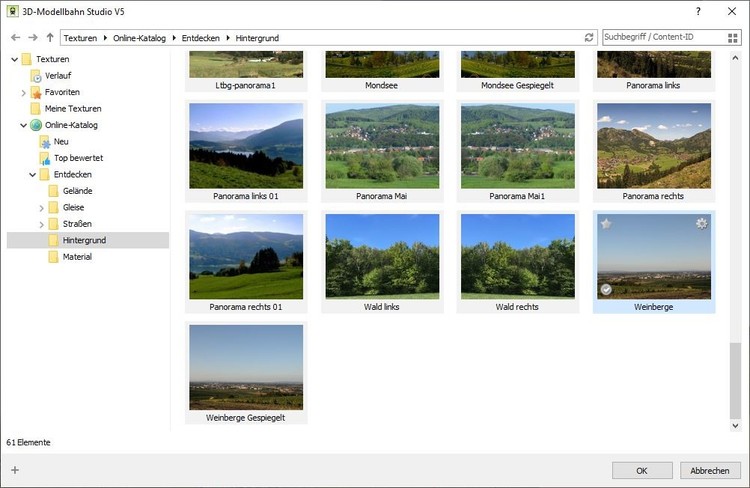Select Verlauf in tree
750x488 pixels.
[x=58, y=76]
